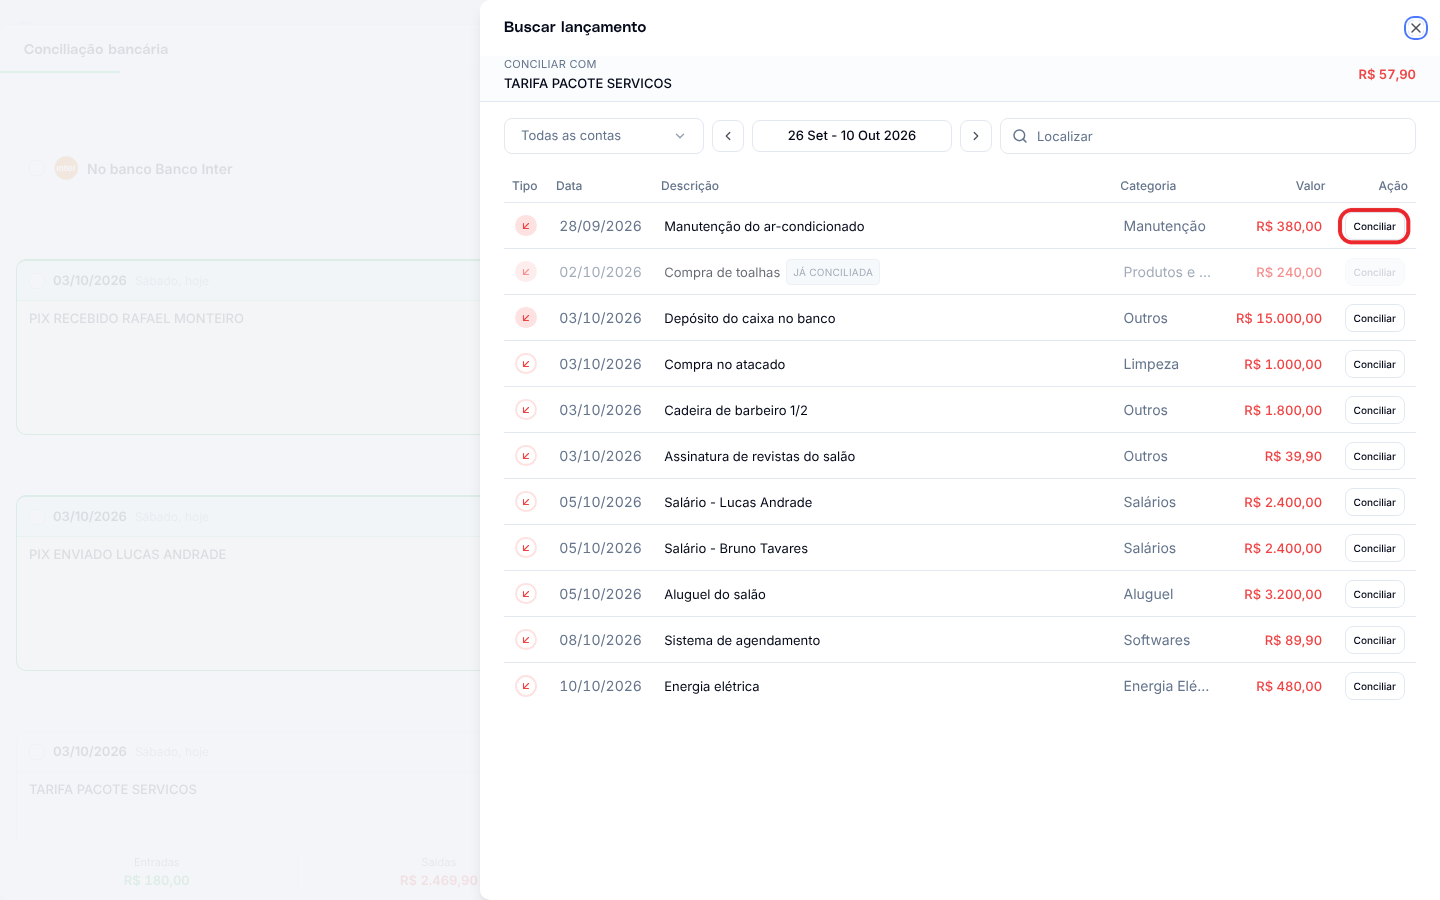
Task: Focus the Localizar search field
Action: 1208,136
